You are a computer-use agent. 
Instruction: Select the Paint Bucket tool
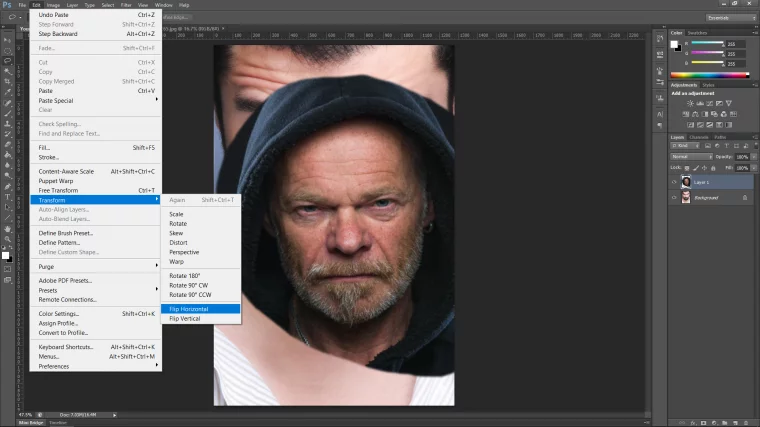[x=8, y=155]
